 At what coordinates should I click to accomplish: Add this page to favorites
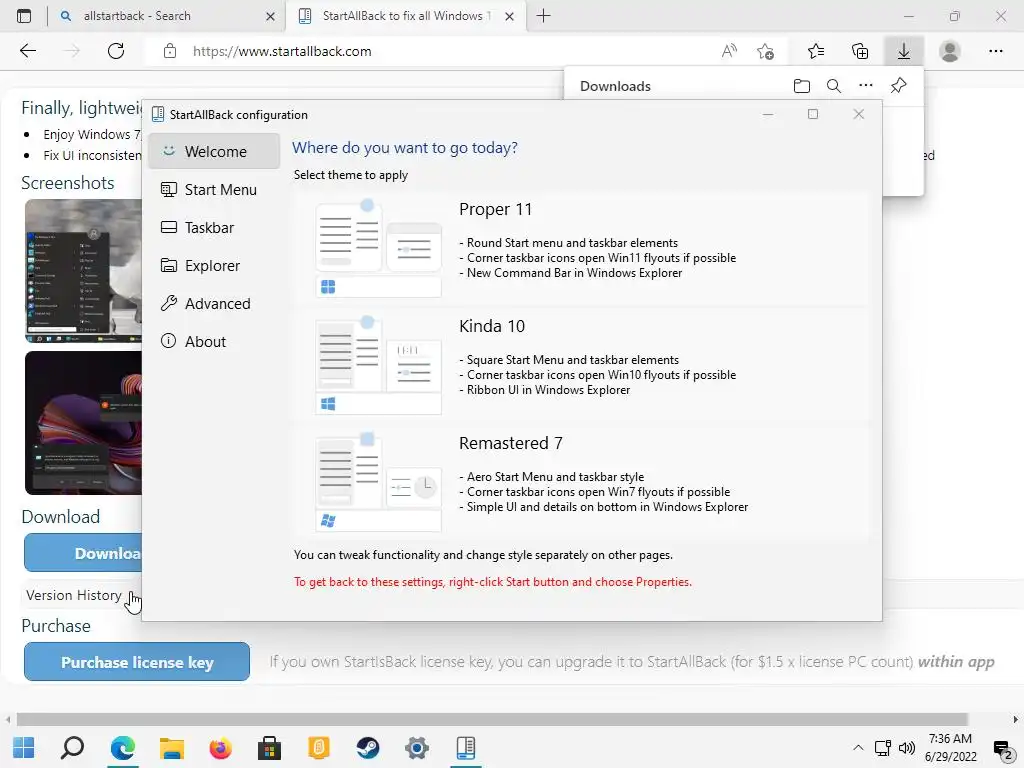point(765,51)
